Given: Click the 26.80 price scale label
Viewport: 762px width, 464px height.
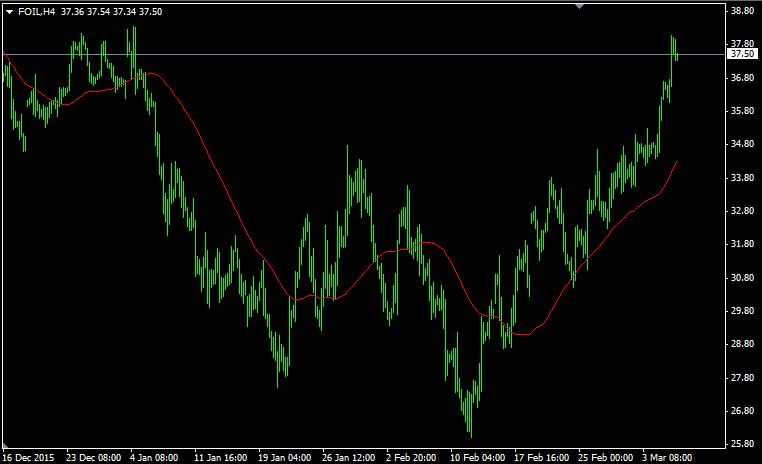Looking at the screenshot, I should (742, 411).
